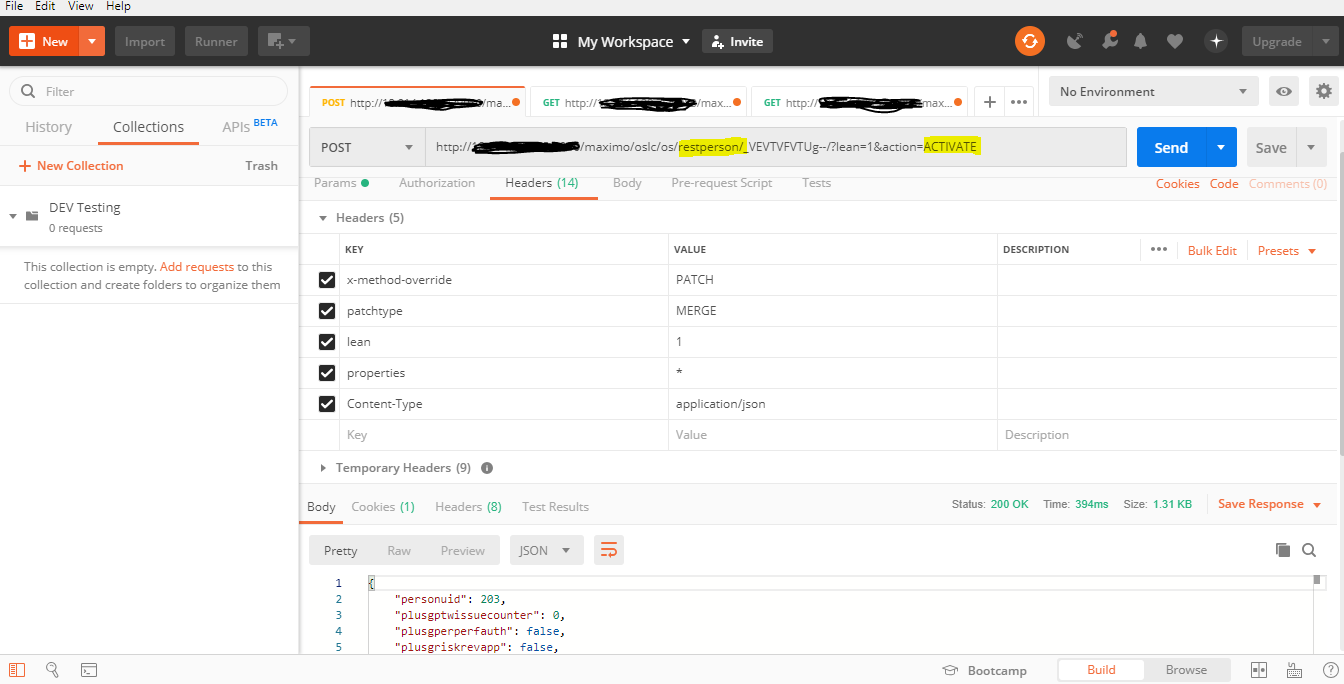Click the Import button
This screenshot has width=1344, height=684.
point(145,41)
